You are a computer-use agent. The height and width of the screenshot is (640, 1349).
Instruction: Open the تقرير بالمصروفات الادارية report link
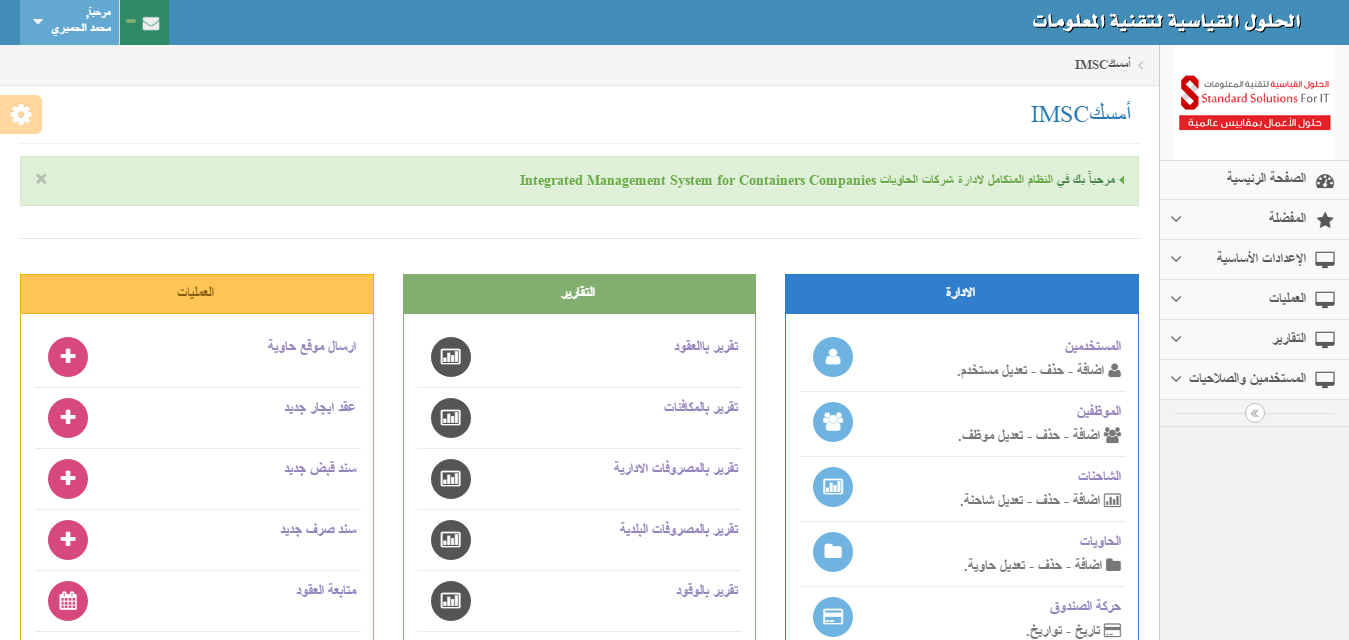pos(676,469)
